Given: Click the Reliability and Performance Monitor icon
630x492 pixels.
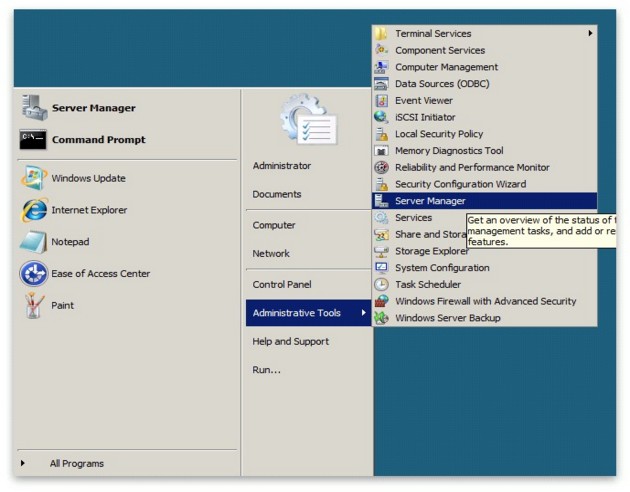Looking at the screenshot, I should pos(381,167).
